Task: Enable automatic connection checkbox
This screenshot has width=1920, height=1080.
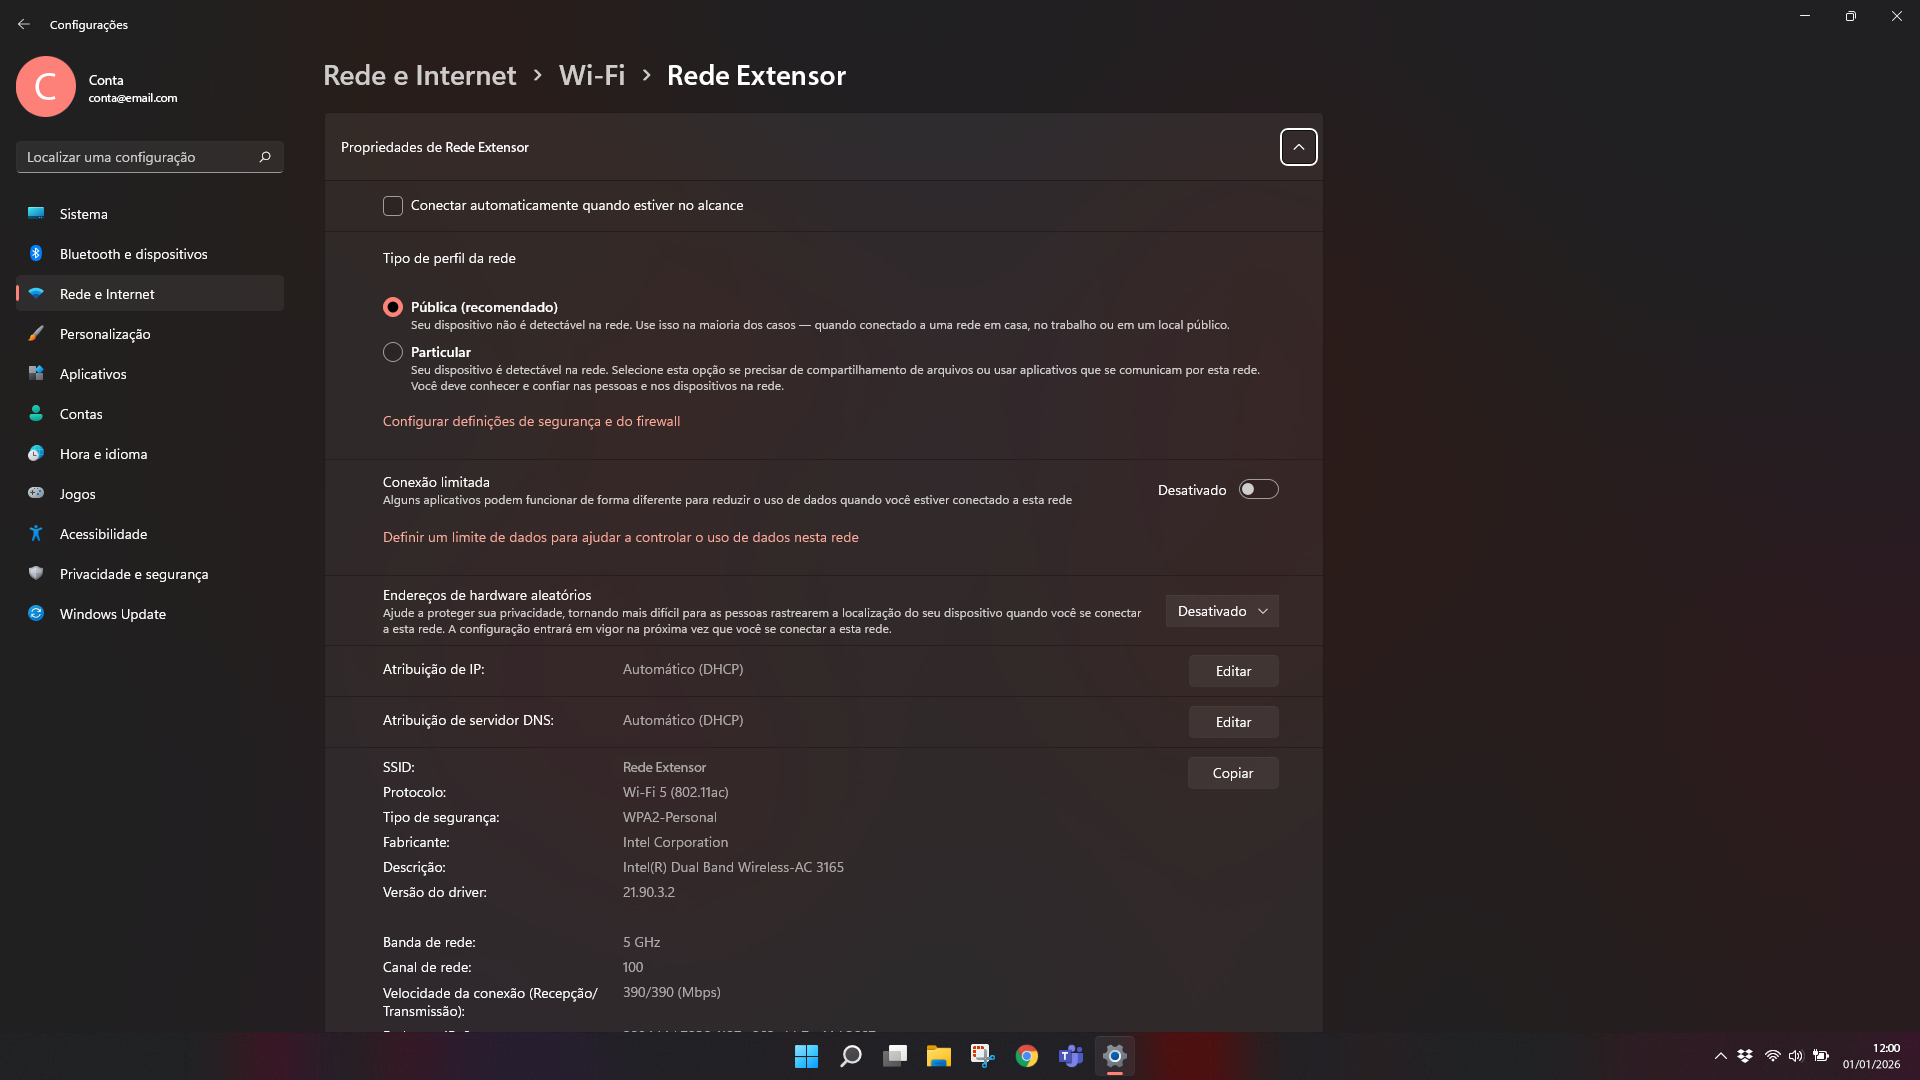Action: click(393, 206)
